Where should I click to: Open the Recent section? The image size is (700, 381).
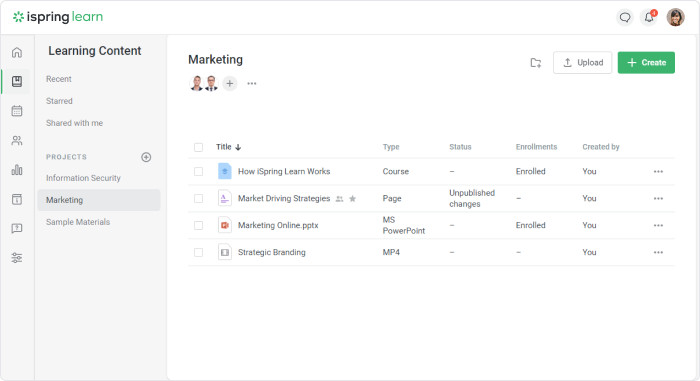click(x=58, y=79)
